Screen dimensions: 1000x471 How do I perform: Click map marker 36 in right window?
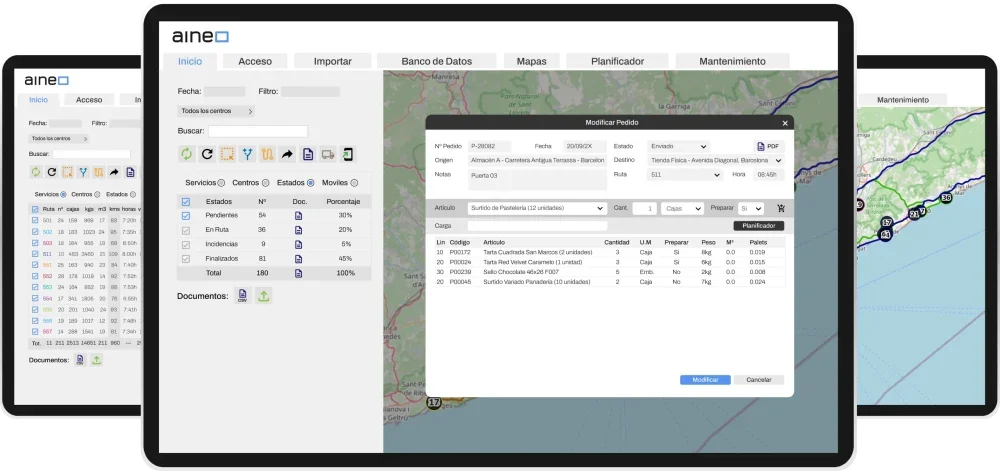point(946,198)
